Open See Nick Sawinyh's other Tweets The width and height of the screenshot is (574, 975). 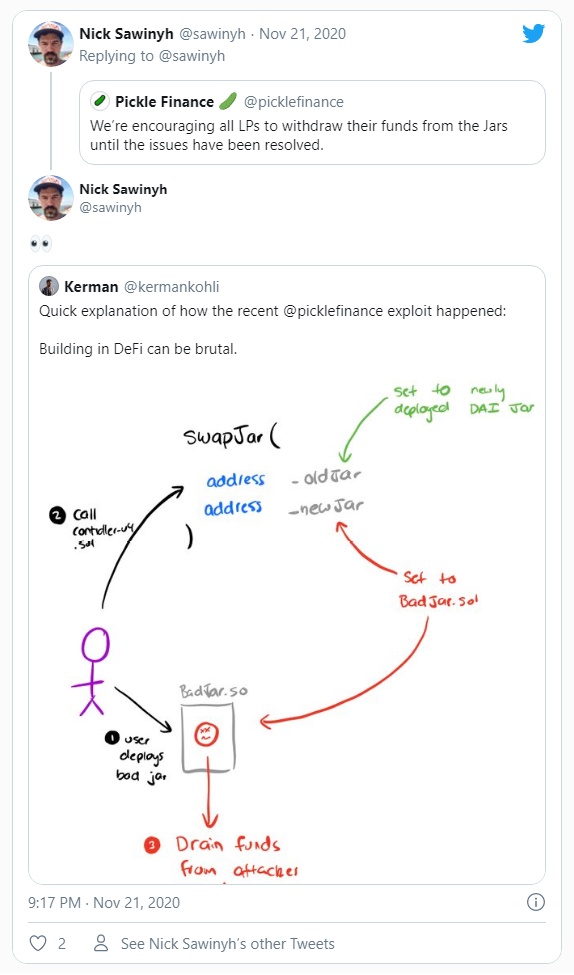(x=228, y=943)
